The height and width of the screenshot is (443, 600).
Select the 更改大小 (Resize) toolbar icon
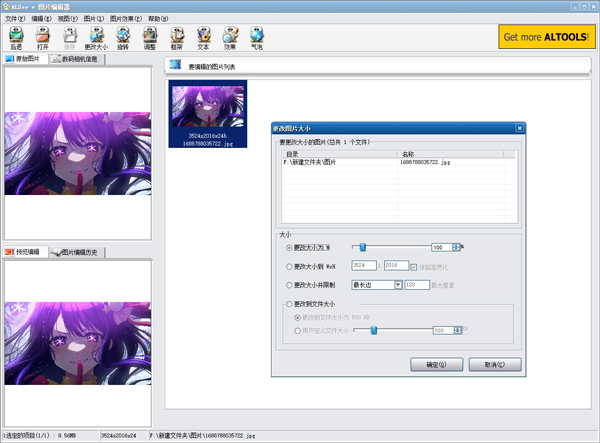pyautogui.click(x=97, y=37)
